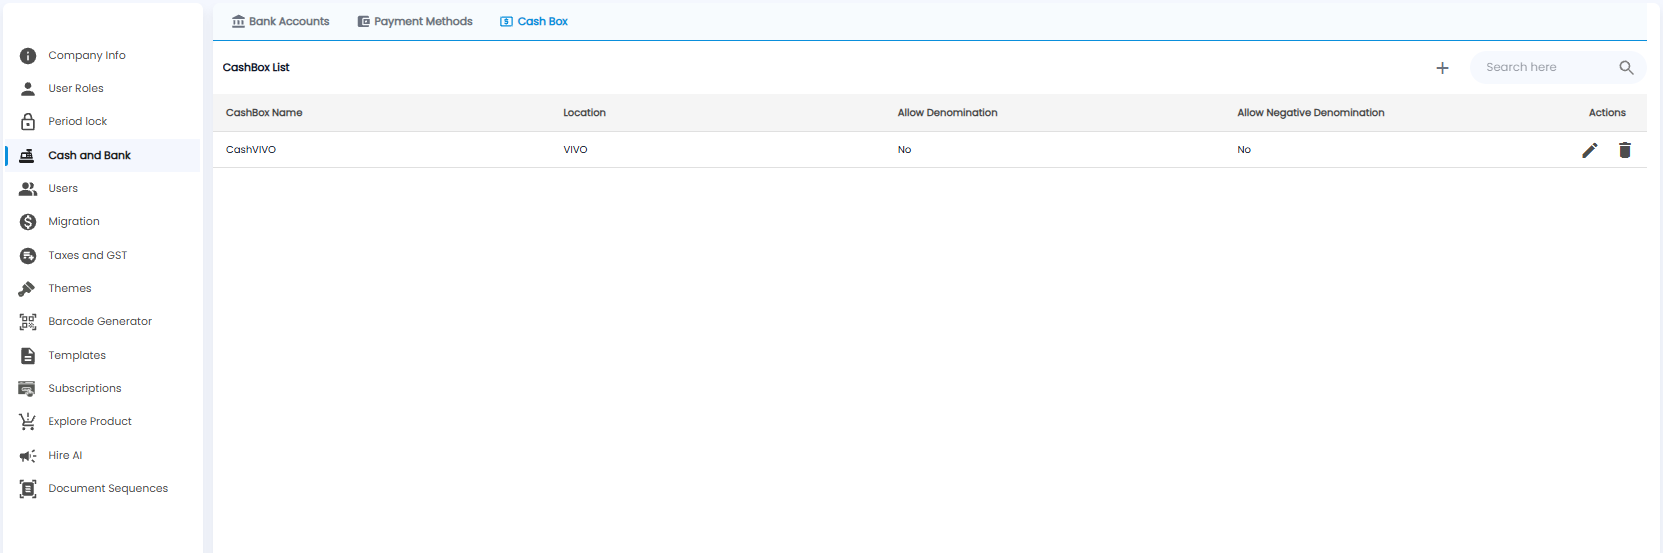The image size is (1663, 553).
Task: Add a new cash box with plus icon
Action: coord(1442,68)
